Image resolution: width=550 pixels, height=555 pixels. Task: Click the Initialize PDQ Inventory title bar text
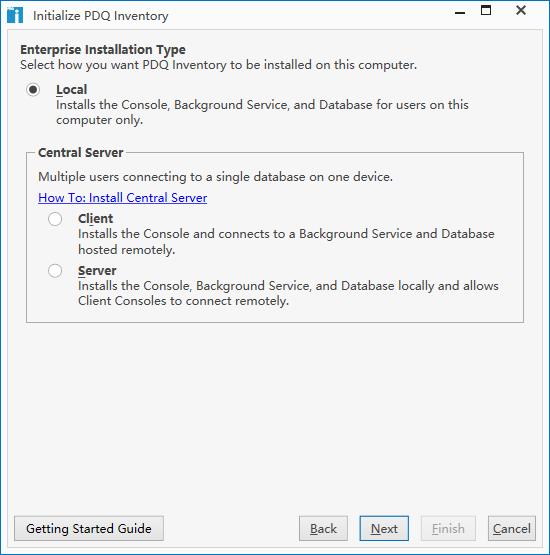pos(101,16)
